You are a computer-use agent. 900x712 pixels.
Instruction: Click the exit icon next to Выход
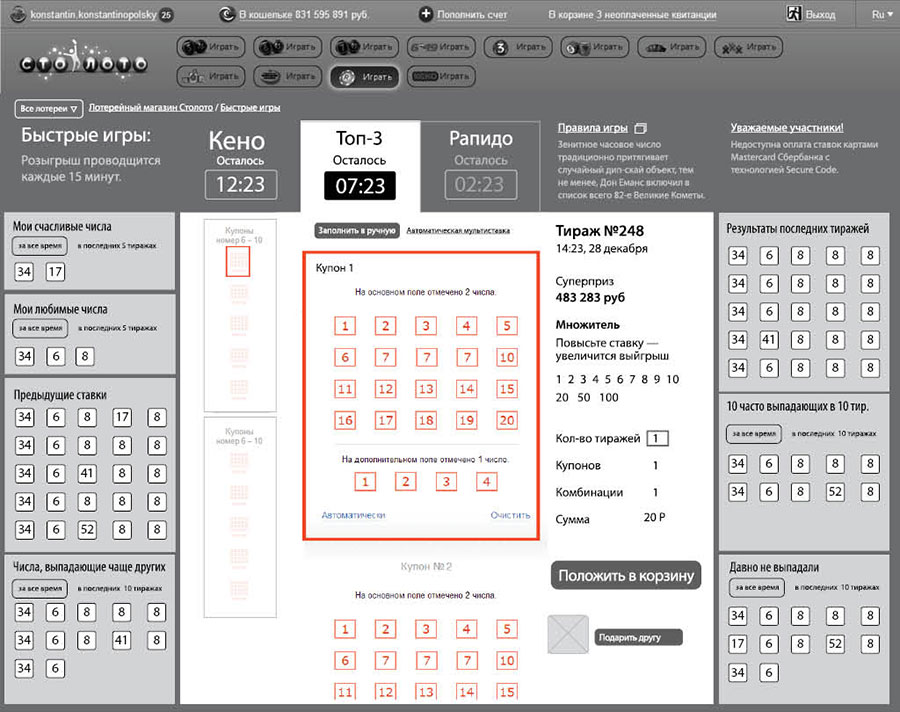[793, 15]
